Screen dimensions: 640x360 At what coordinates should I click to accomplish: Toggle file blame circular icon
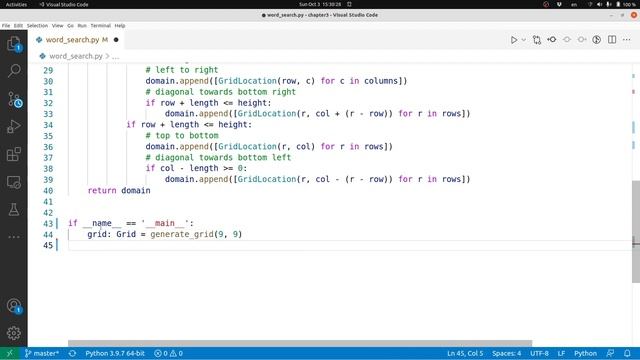(x=597, y=40)
